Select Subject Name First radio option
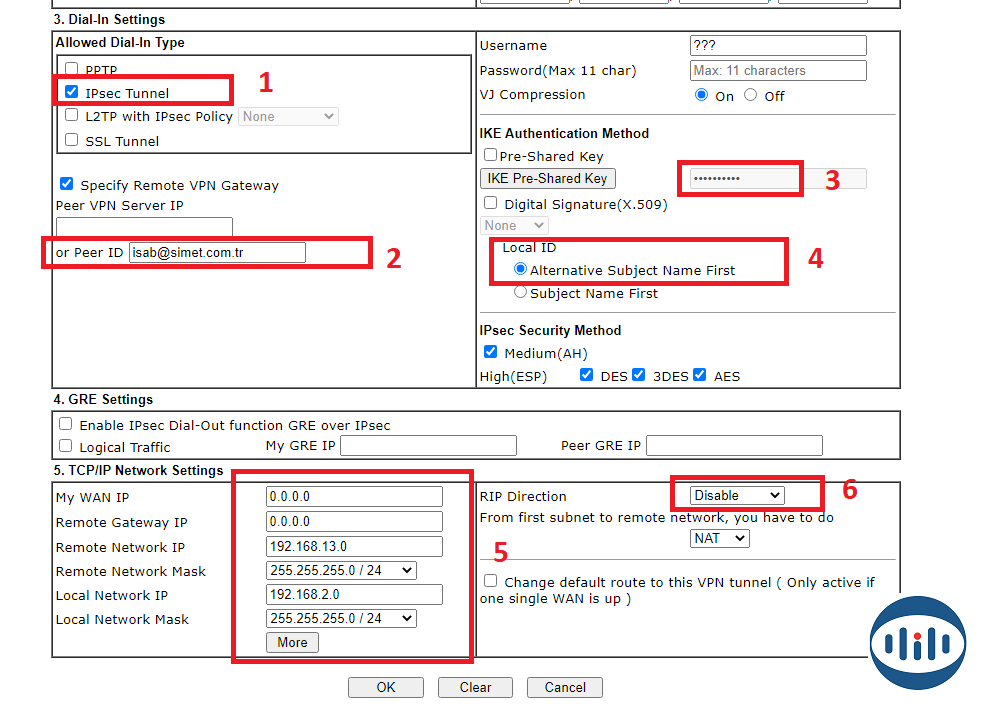Screen dimensions: 1006x710 click(520, 293)
